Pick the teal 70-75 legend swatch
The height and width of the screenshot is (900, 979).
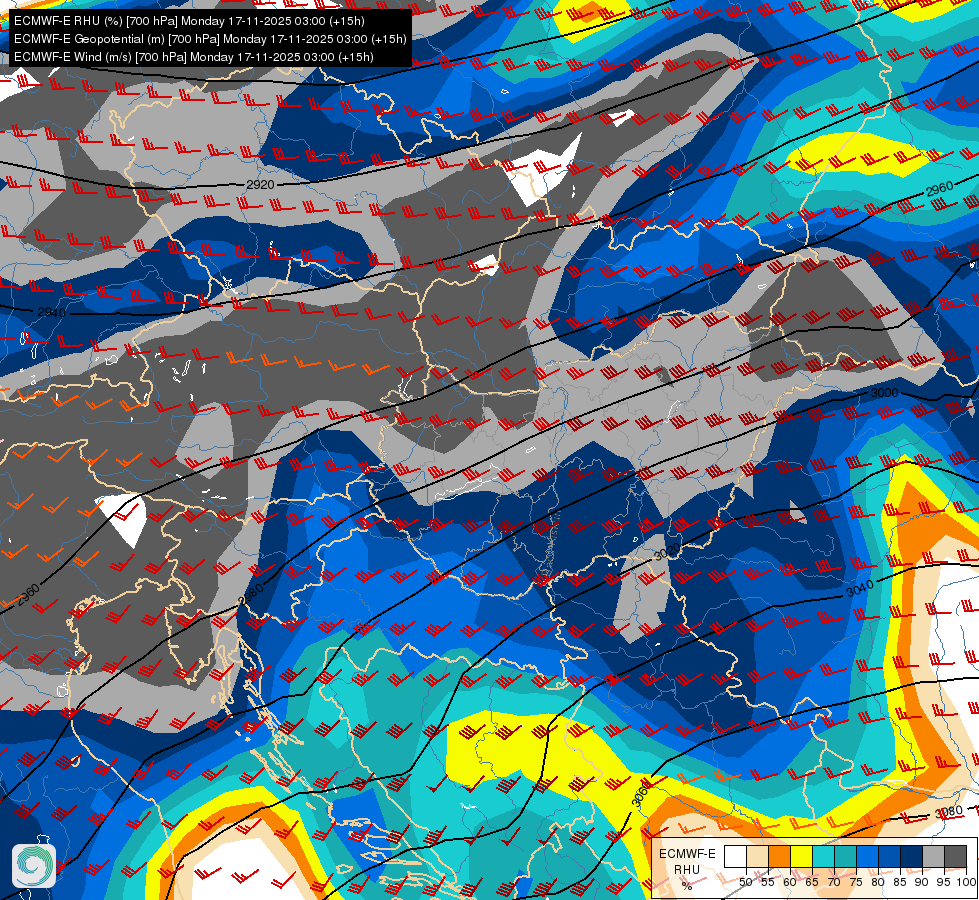(x=845, y=857)
